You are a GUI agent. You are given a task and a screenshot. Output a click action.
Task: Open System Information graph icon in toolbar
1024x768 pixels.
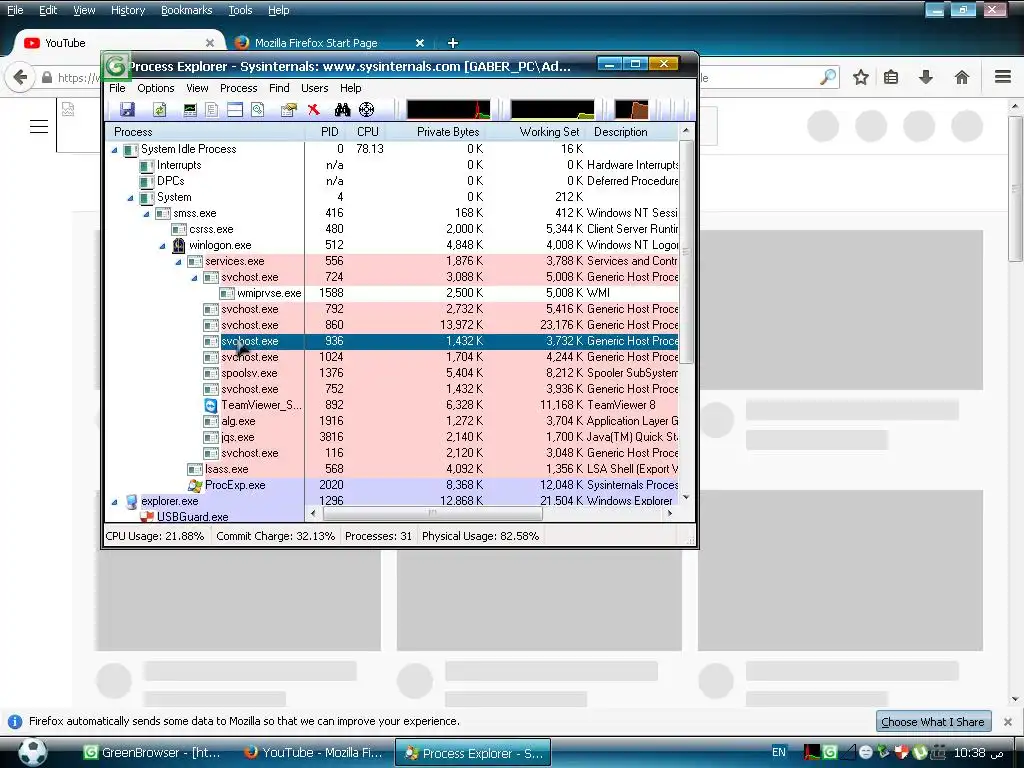[190, 110]
